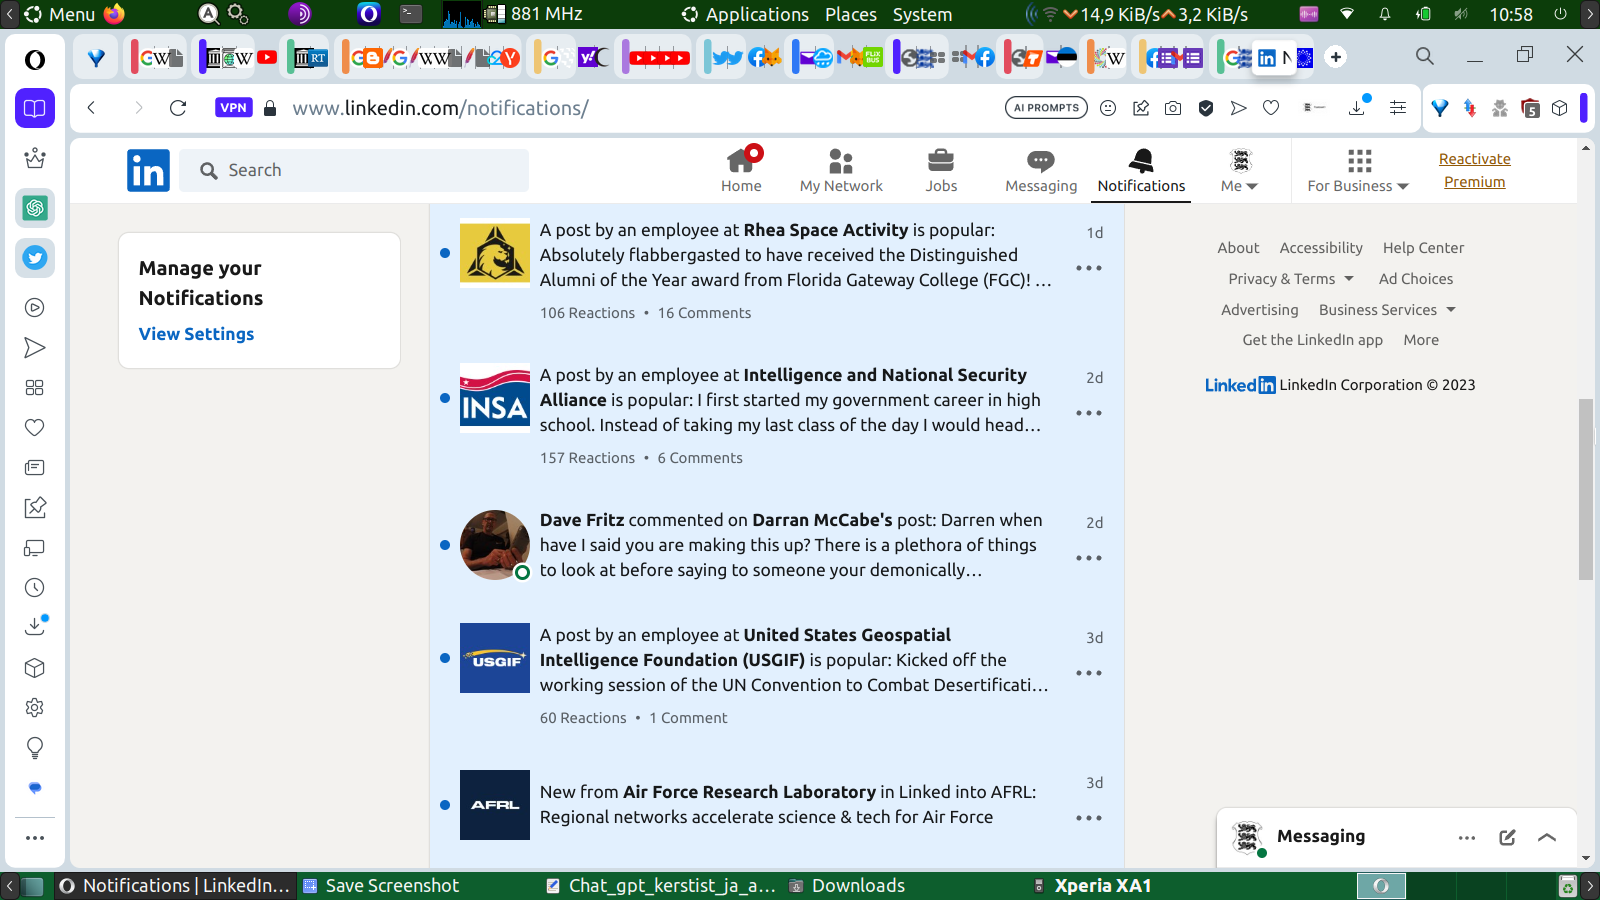
Task: Open Speed Dial grid in sidebar
Action: pos(35,388)
